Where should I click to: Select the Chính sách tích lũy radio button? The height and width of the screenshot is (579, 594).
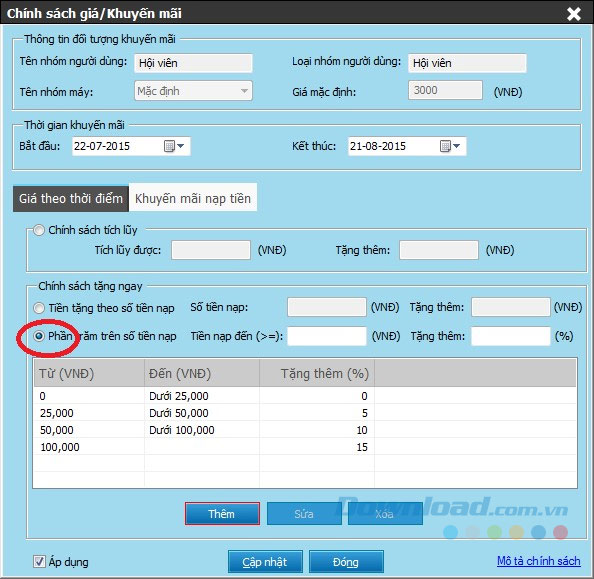[39, 230]
